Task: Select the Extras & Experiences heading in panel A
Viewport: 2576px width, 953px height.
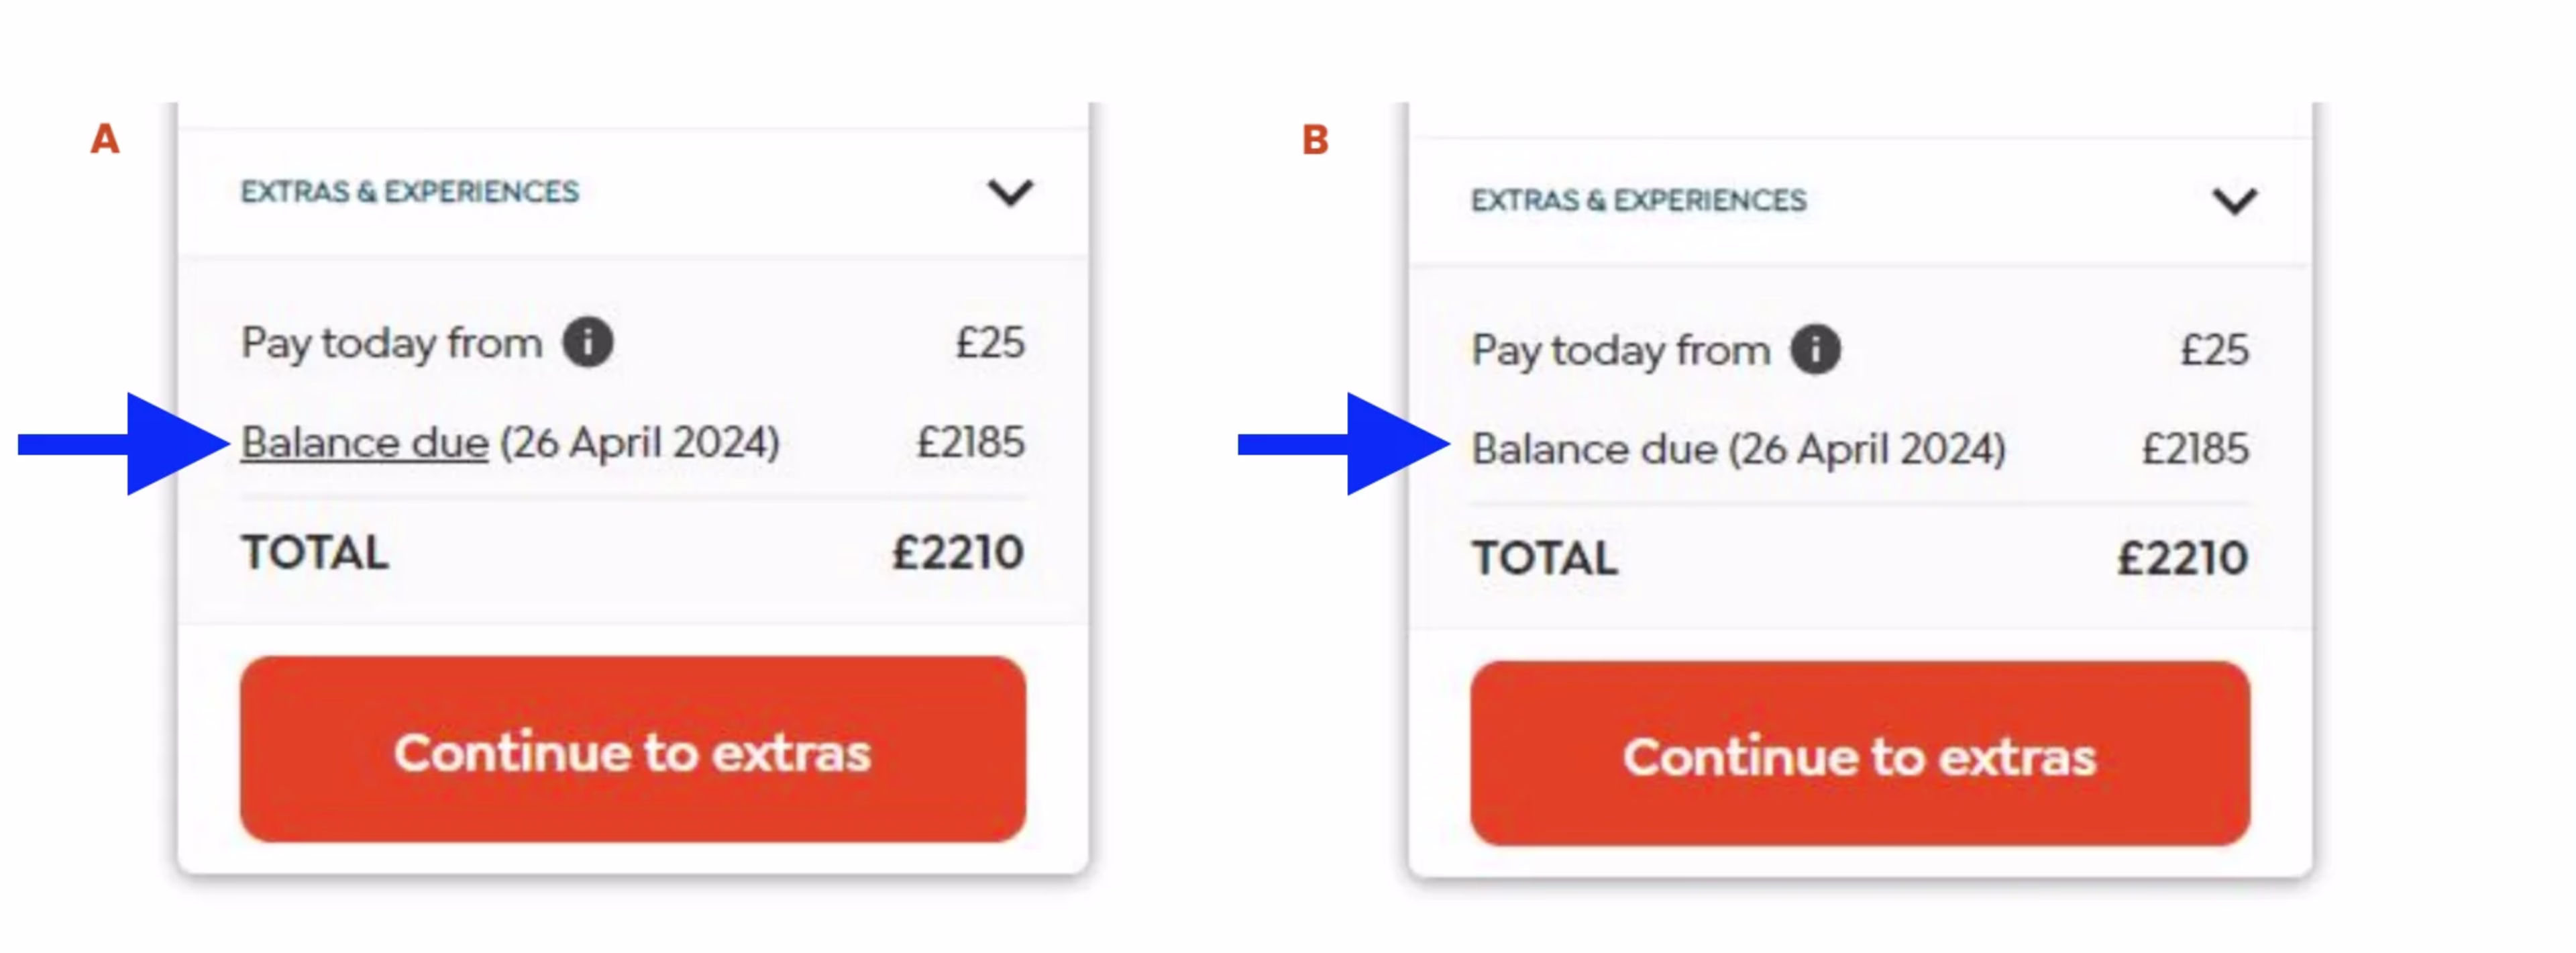Action: 410,191
